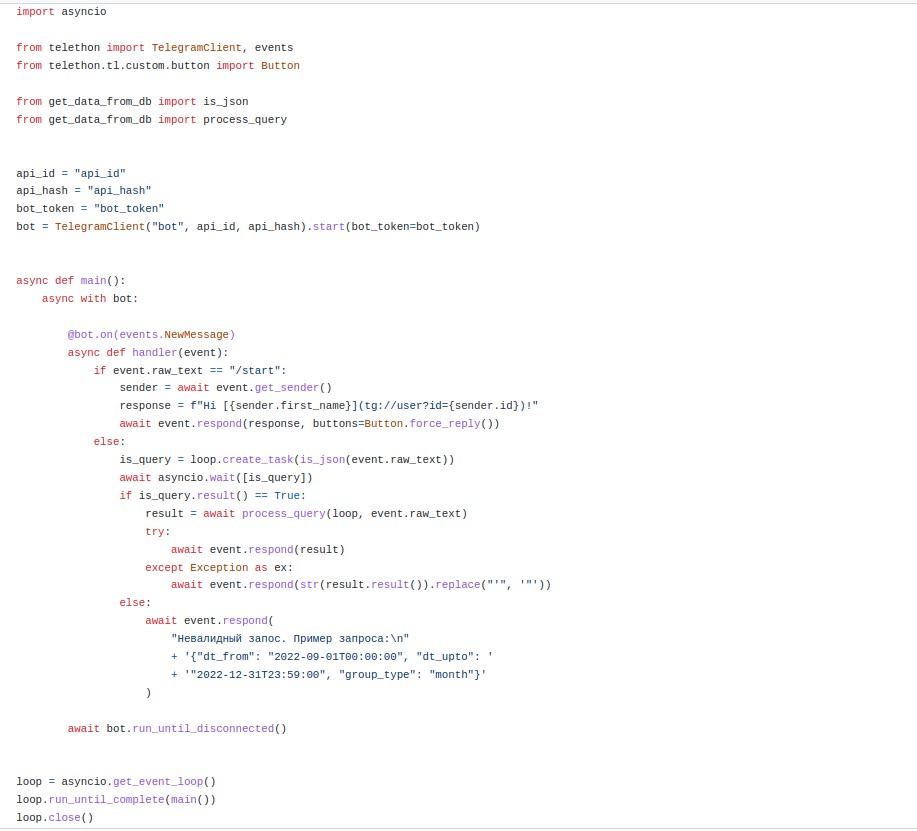Click the line importing is_json
This screenshot has width=917, height=831.
click(x=132, y=102)
